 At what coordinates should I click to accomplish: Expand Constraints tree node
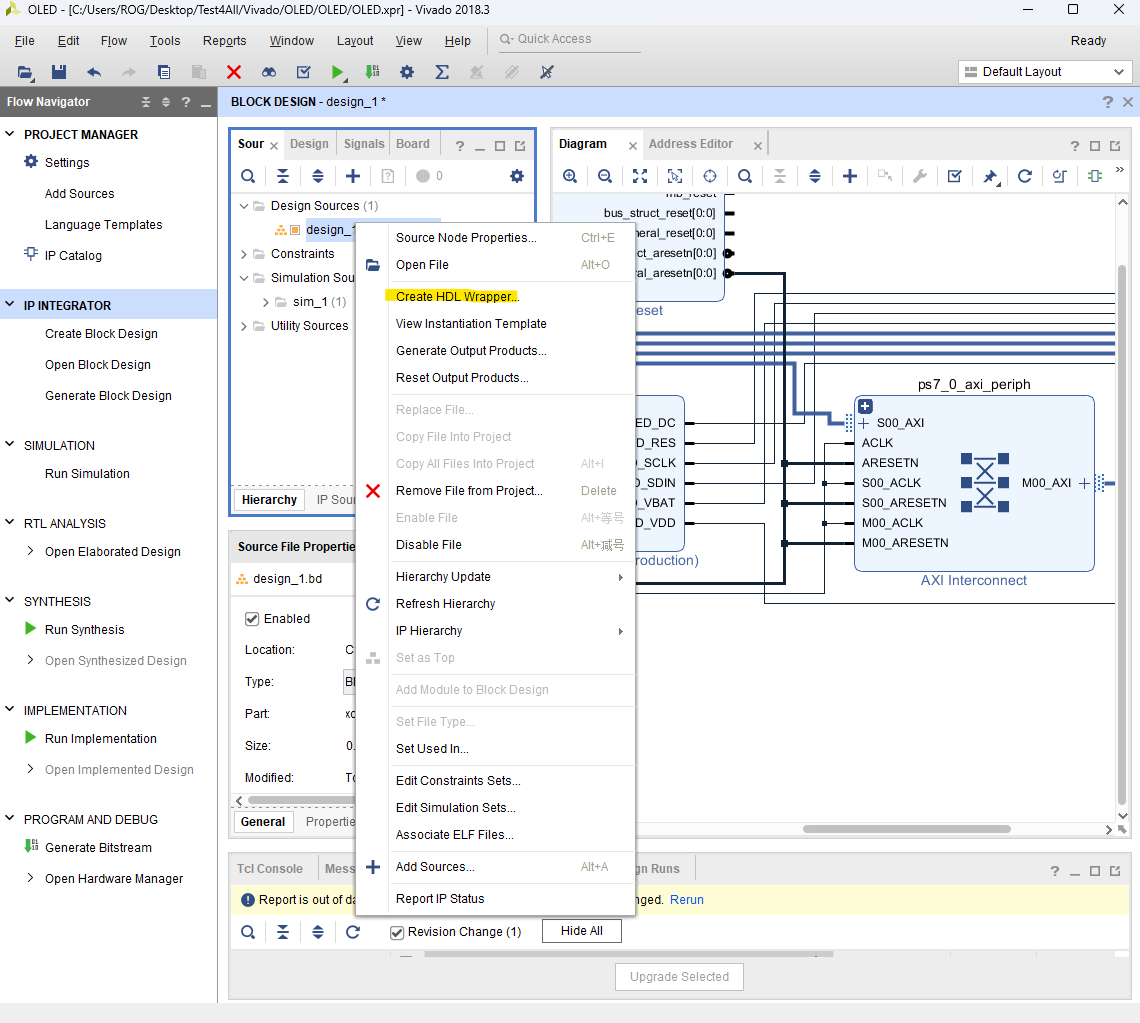pyautogui.click(x=244, y=254)
